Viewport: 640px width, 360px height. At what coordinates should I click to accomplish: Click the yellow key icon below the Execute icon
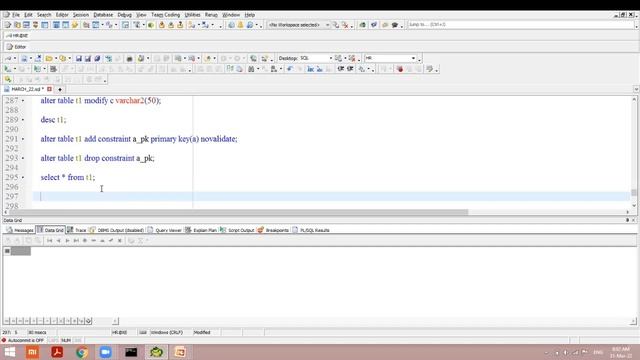click(x=8, y=79)
